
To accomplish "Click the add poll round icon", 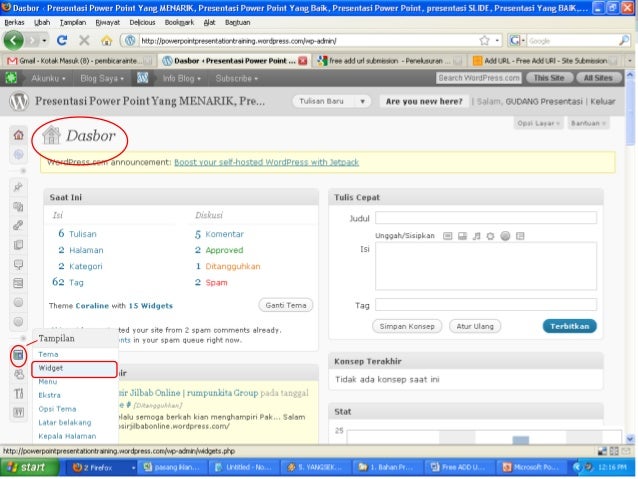I will pos(505,236).
